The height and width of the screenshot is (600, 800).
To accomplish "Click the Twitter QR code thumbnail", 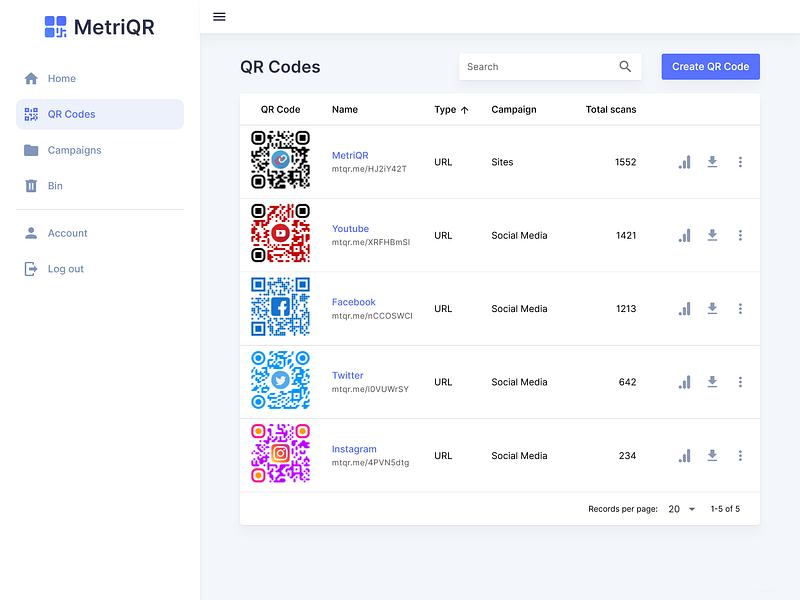I will pyautogui.click(x=280, y=380).
